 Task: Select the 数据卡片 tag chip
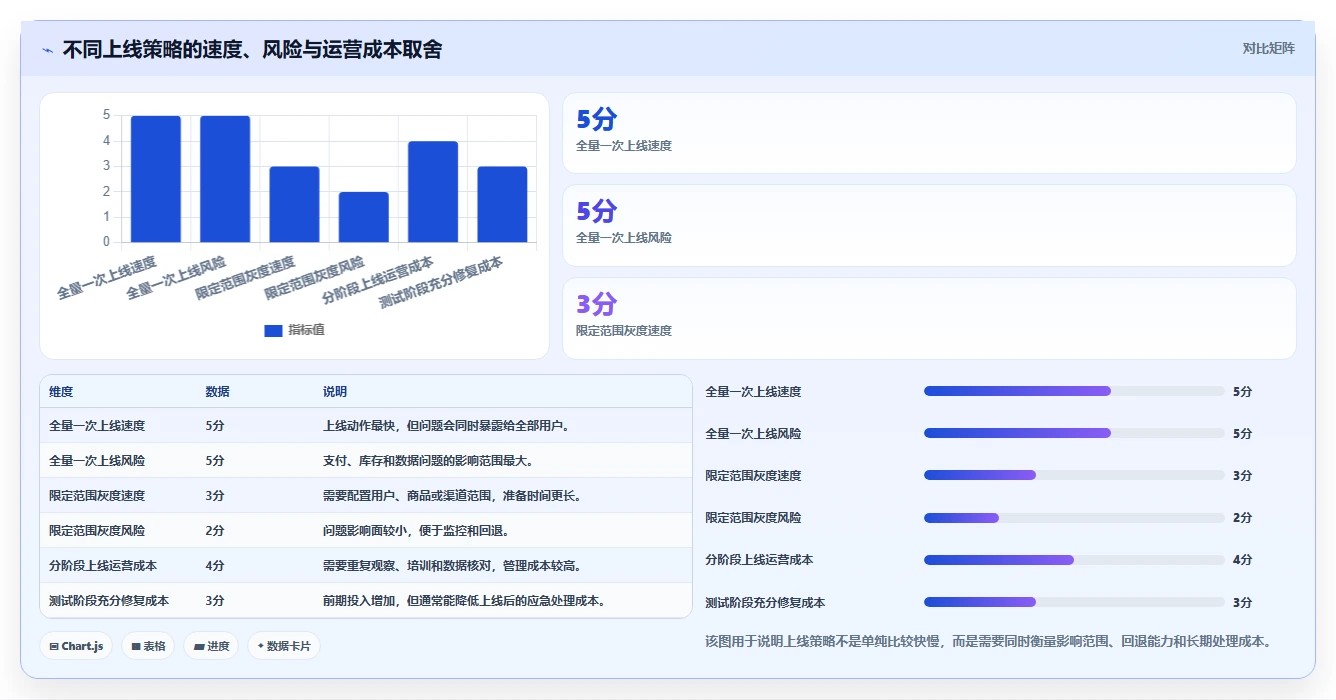(284, 646)
